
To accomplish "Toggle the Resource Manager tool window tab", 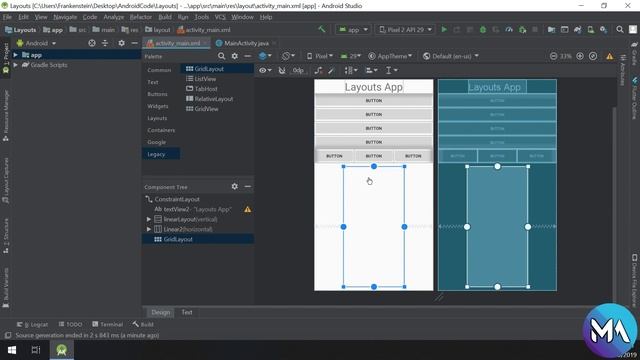I will [6, 116].
